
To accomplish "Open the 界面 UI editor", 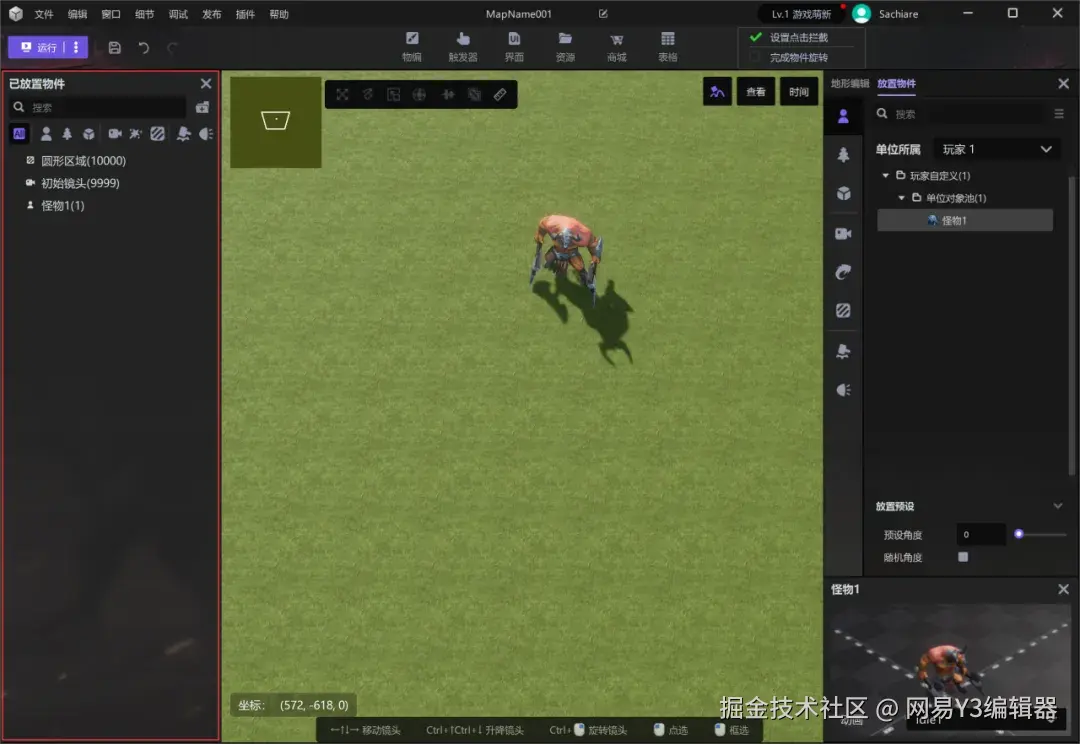I will (x=515, y=47).
